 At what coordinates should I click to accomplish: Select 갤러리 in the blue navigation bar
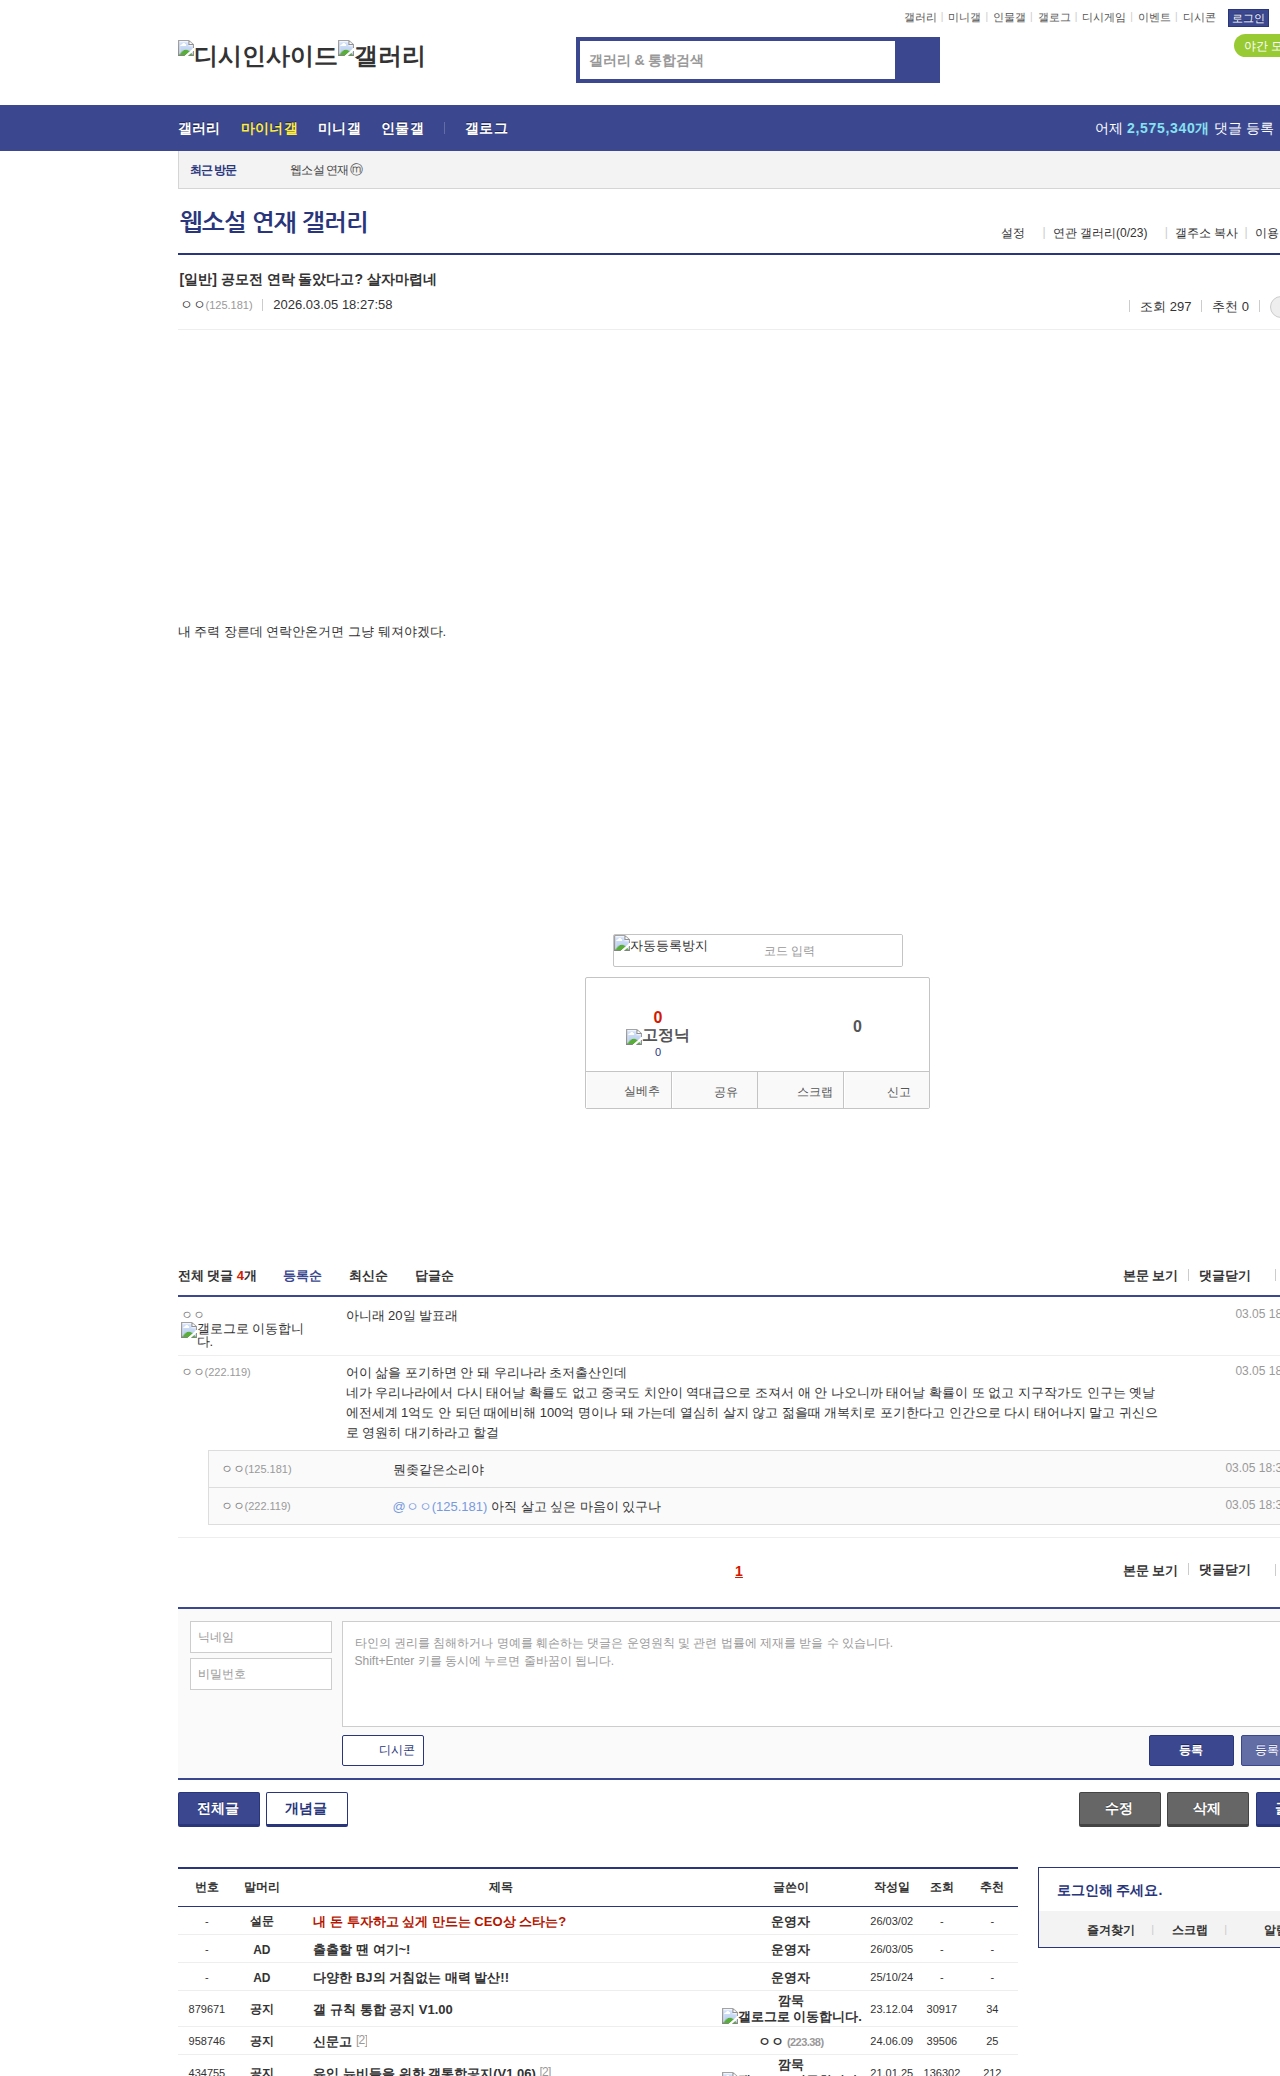coord(199,129)
